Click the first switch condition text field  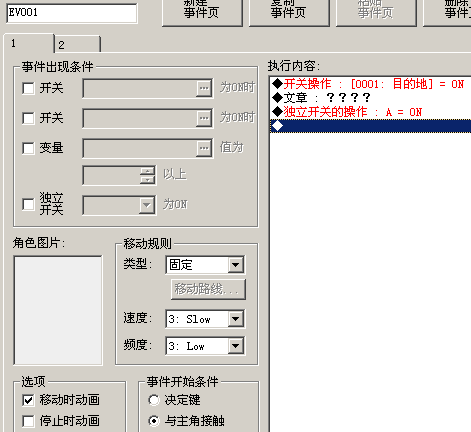140,88
